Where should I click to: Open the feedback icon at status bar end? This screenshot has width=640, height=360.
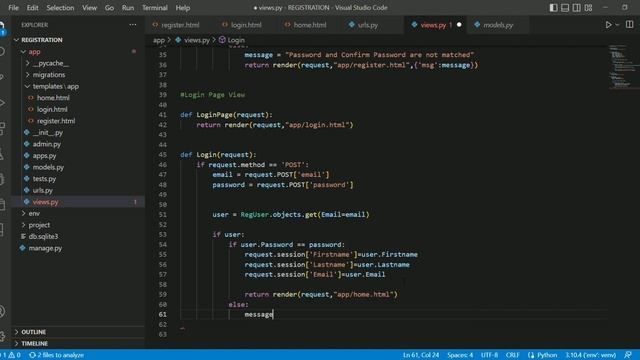628,355
